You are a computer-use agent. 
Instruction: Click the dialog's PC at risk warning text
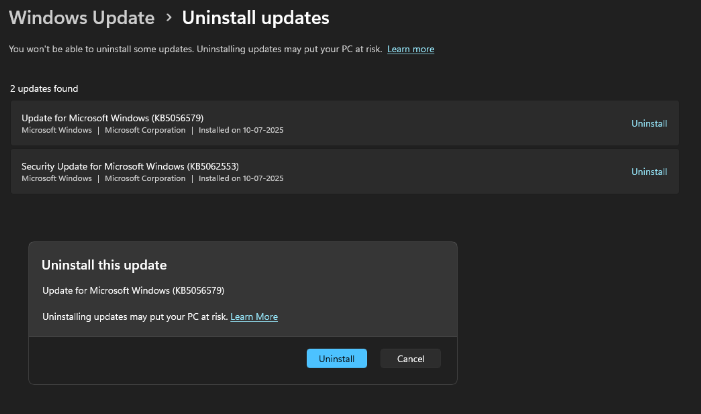[135, 317]
